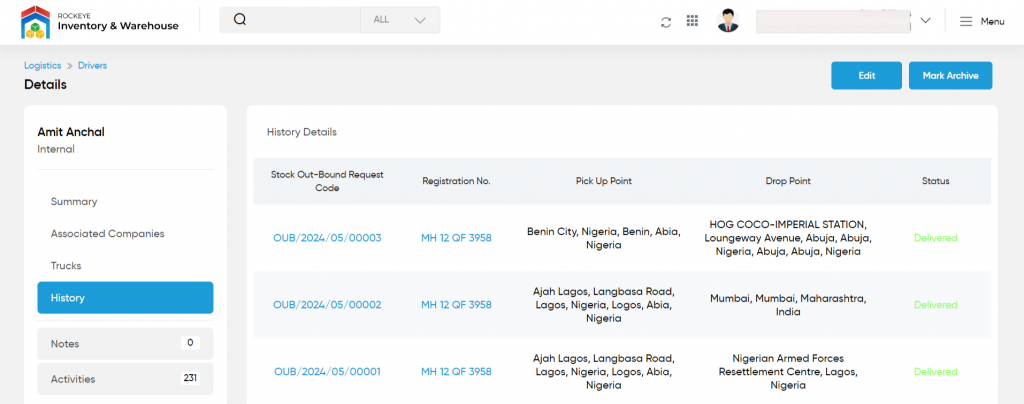The height and width of the screenshot is (404, 1024).
Task: Open the Activities panel with count 231
Action: pyautogui.click(x=125, y=379)
